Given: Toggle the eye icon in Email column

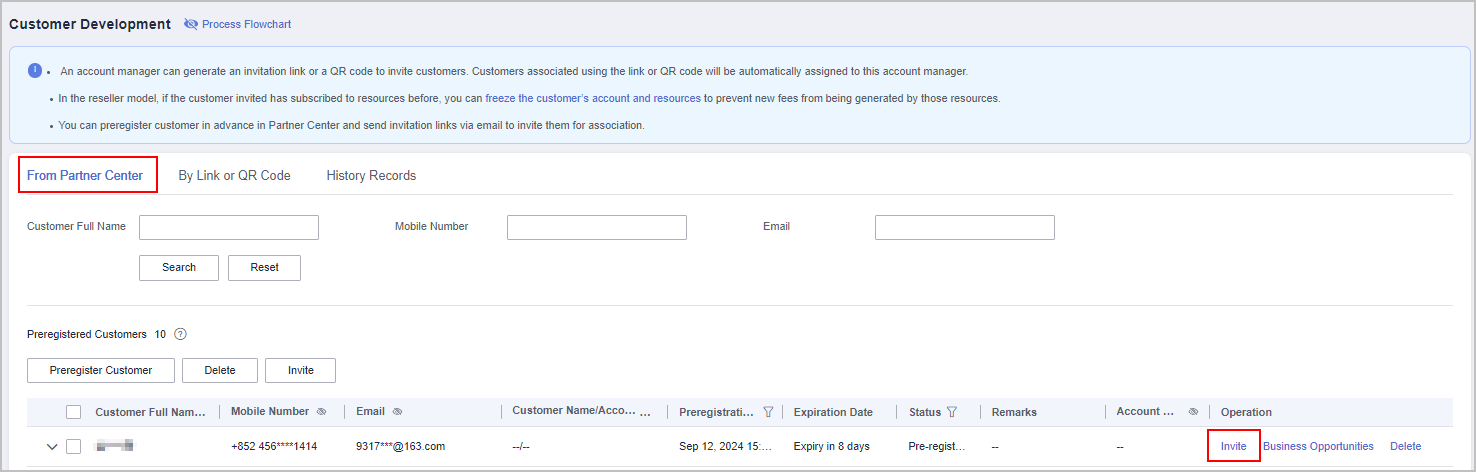Looking at the screenshot, I should (397, 412).
